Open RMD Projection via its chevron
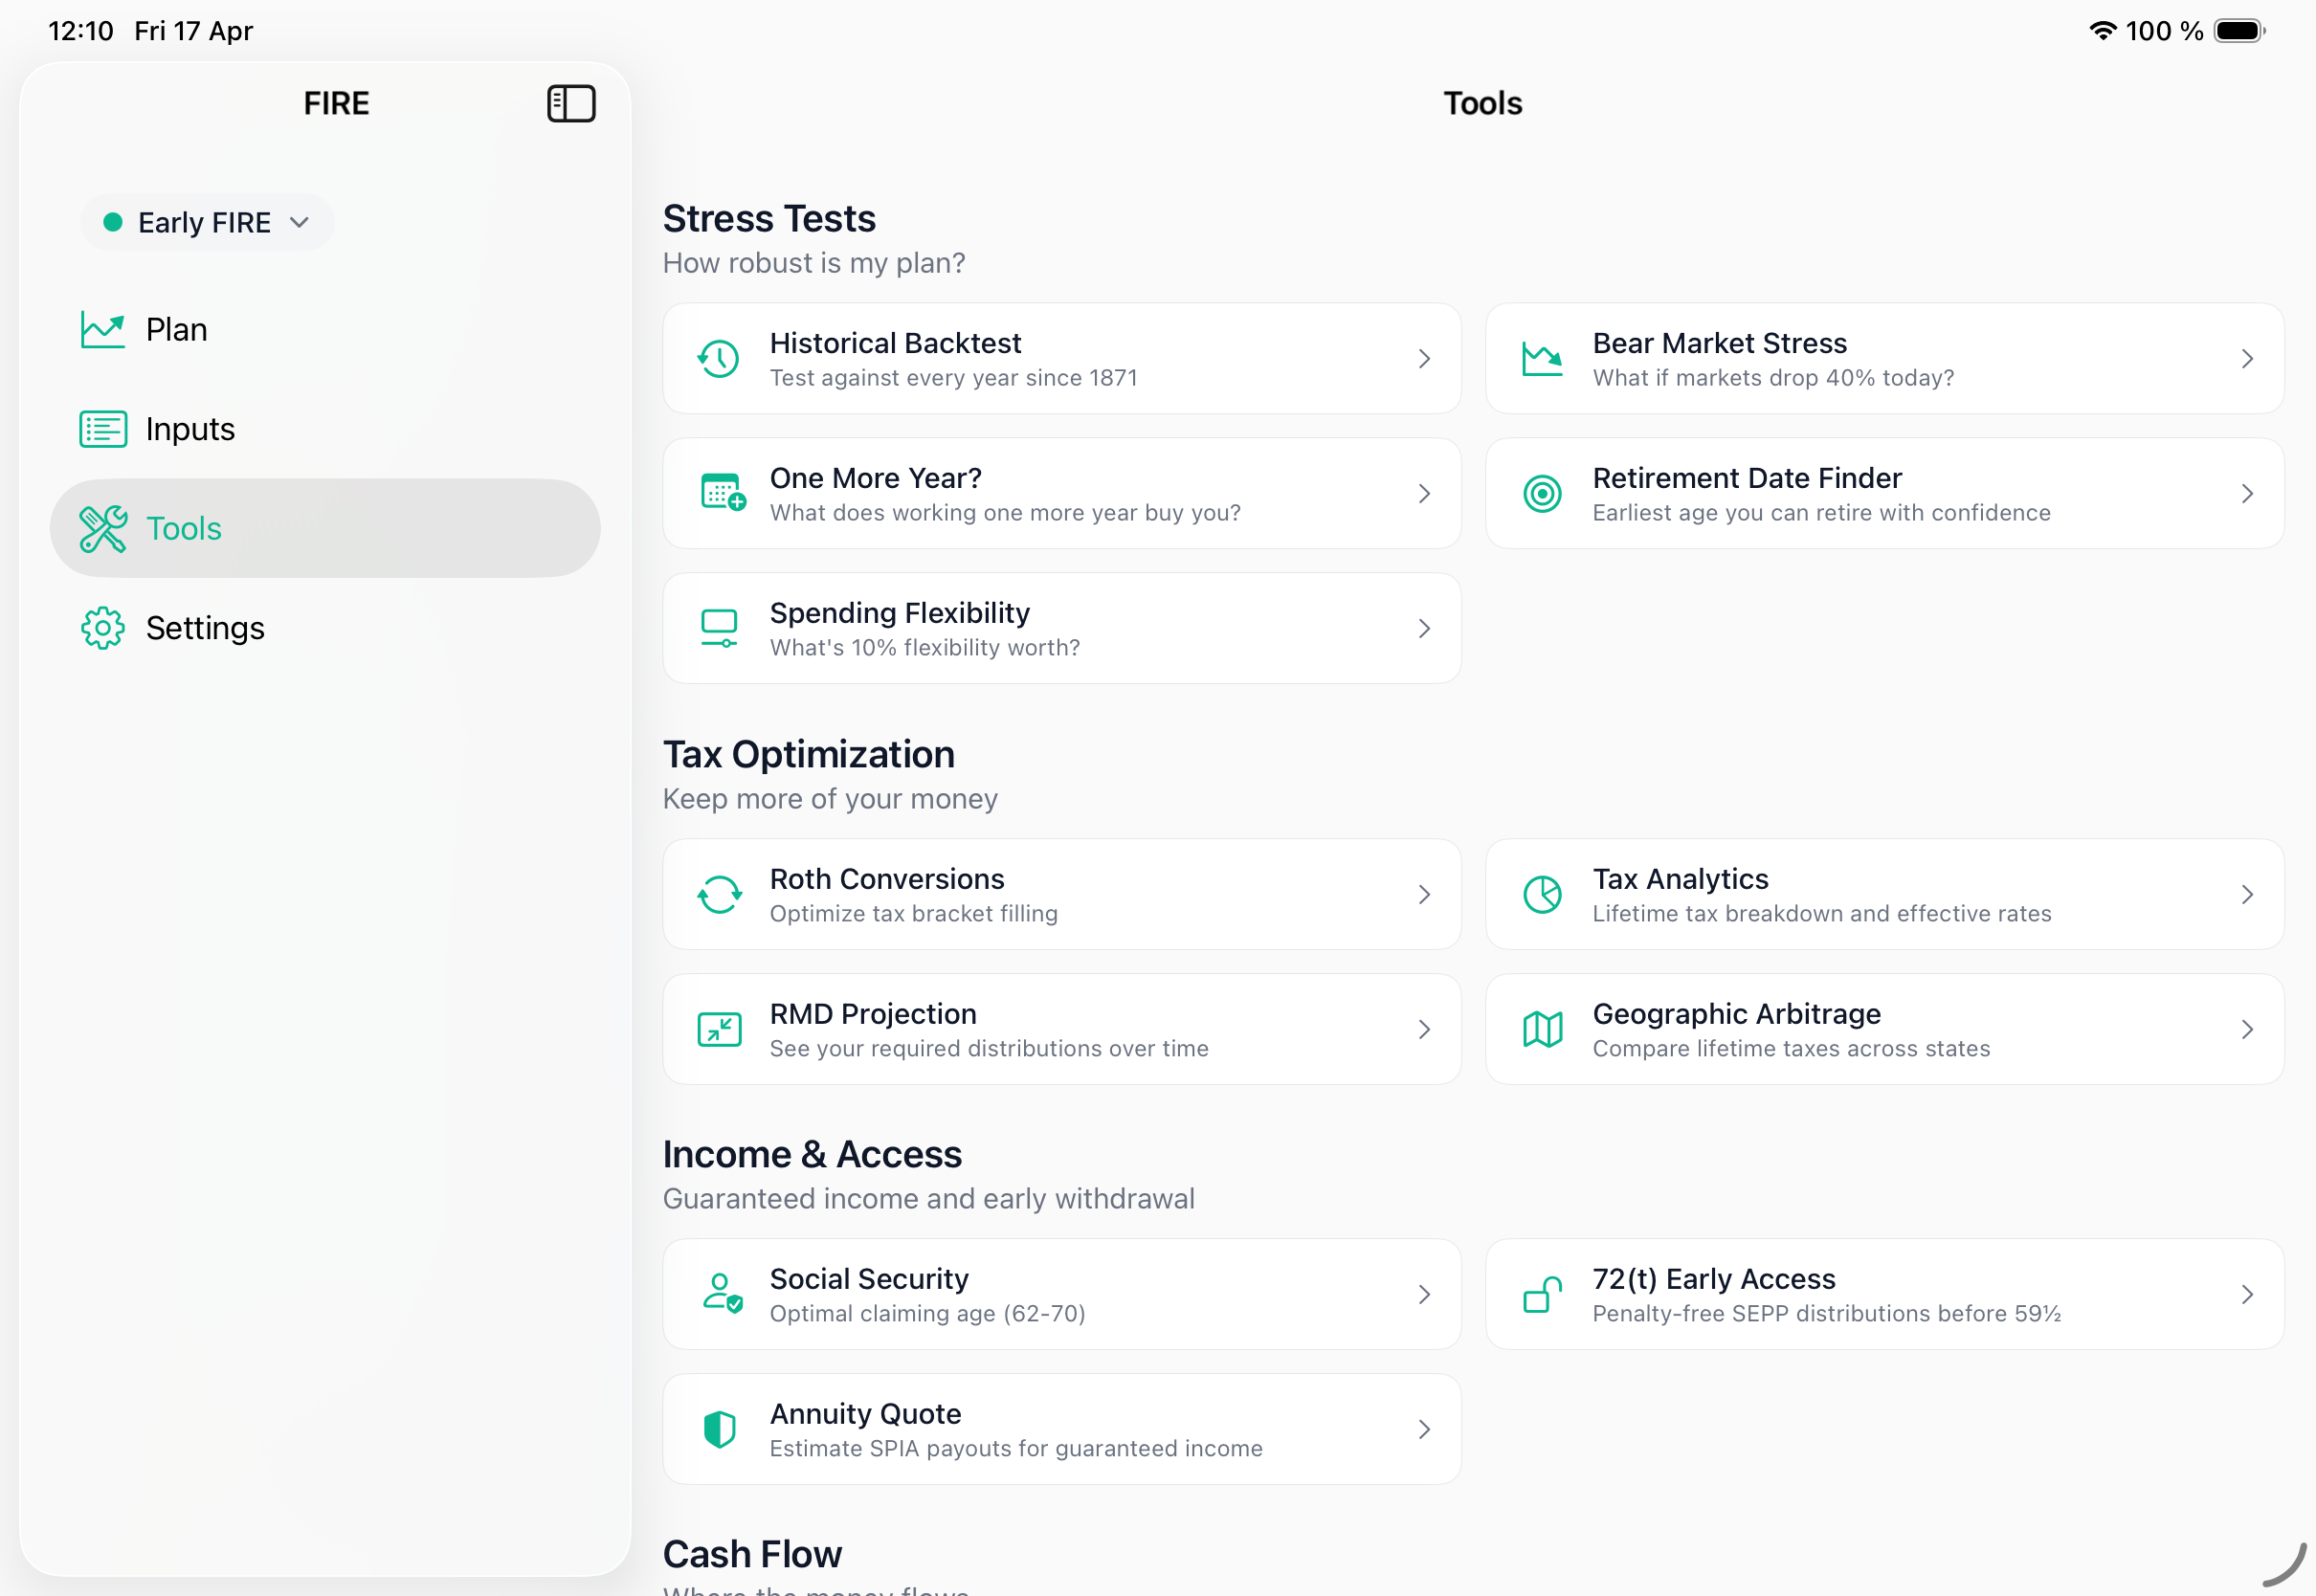This screenshot has height=1596, width=2316. click(1424, 1029)
